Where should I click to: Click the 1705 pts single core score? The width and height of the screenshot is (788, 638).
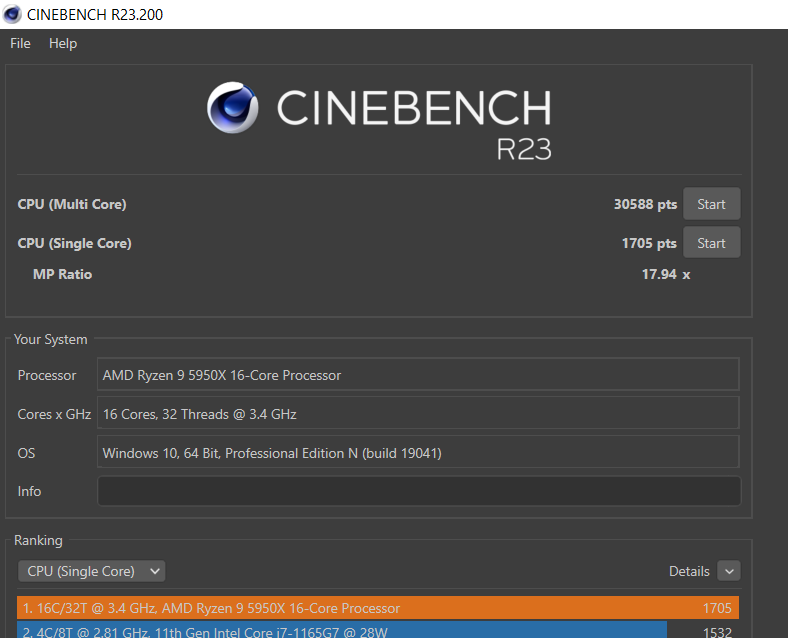pyautogui.click(x=649, y=243)
